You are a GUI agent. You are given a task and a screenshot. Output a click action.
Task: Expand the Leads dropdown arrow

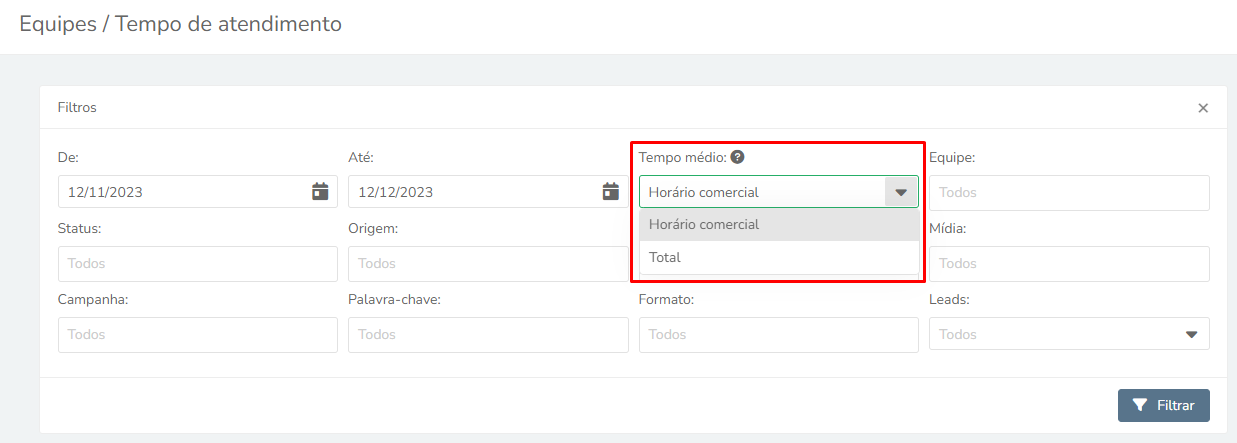coord(1191,334)
